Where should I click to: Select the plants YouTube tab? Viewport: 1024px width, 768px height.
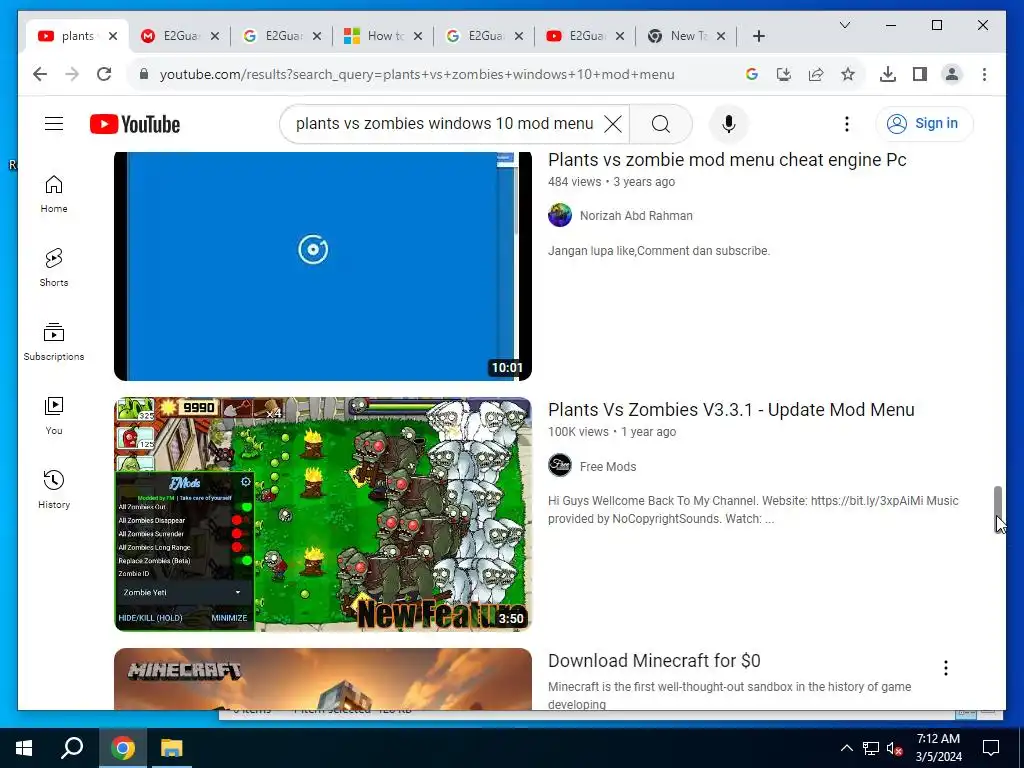[x=78, y=36]
